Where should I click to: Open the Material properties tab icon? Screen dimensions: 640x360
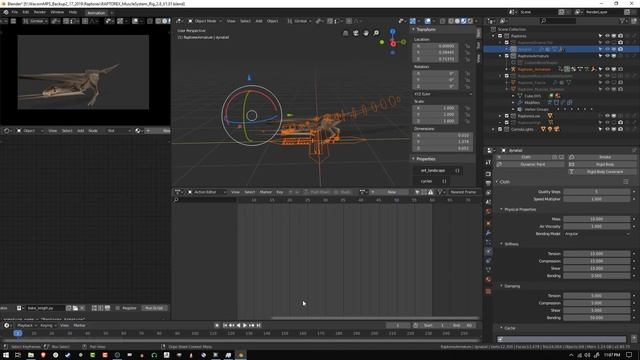(x=488, y=280)
